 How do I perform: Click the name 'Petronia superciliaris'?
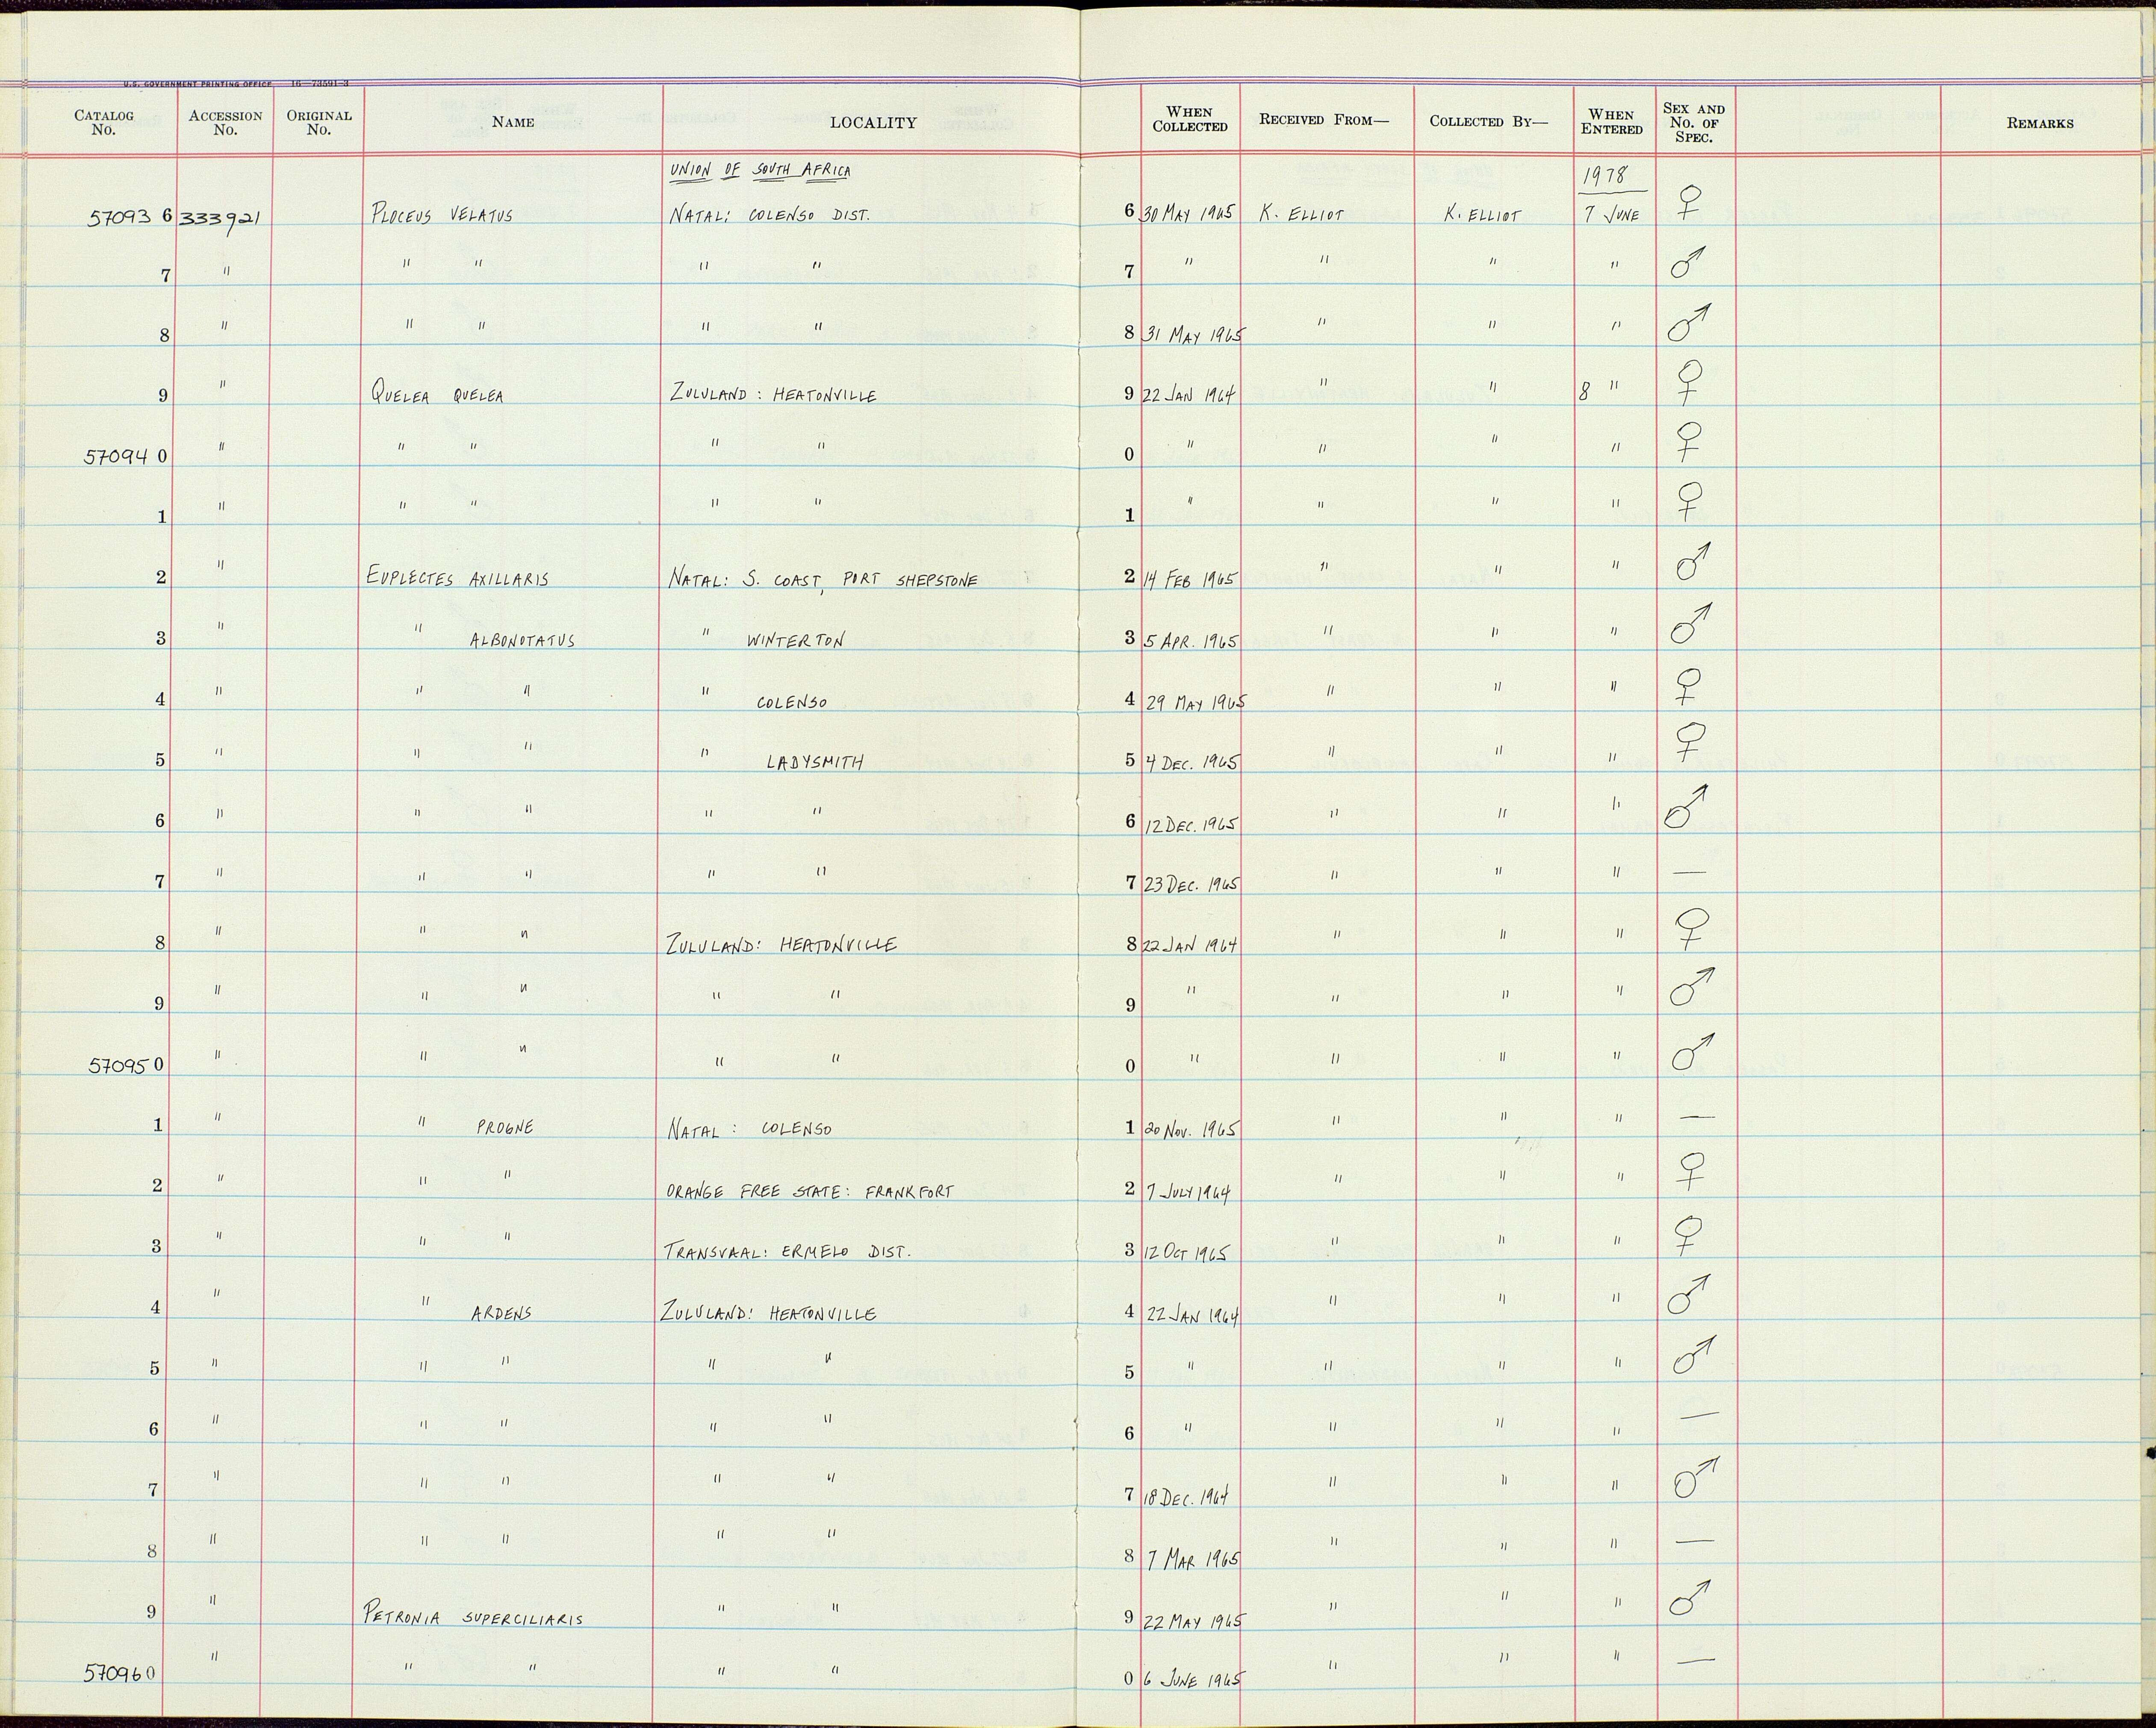click(472, 1617)
